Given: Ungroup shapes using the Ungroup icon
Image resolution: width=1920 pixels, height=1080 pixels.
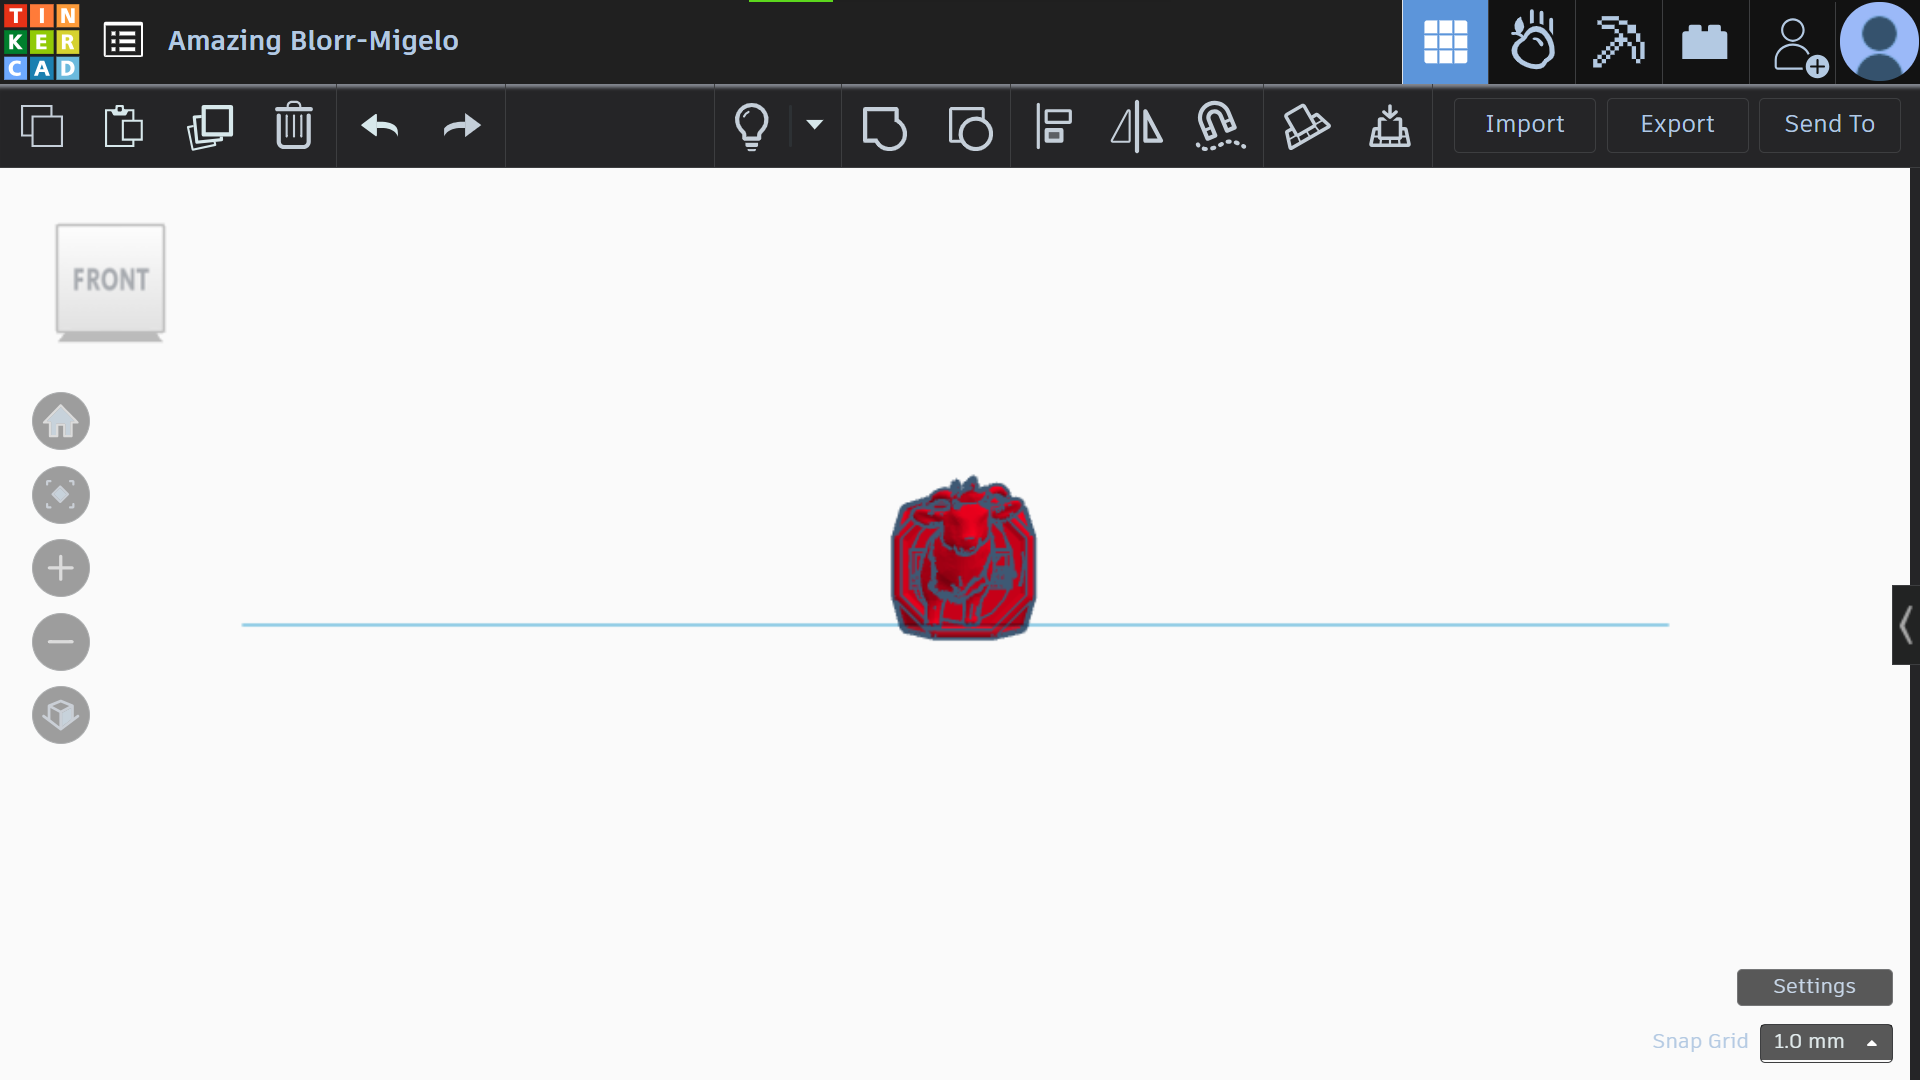Looking at the screenshot, I should click(x=969, y=127).
